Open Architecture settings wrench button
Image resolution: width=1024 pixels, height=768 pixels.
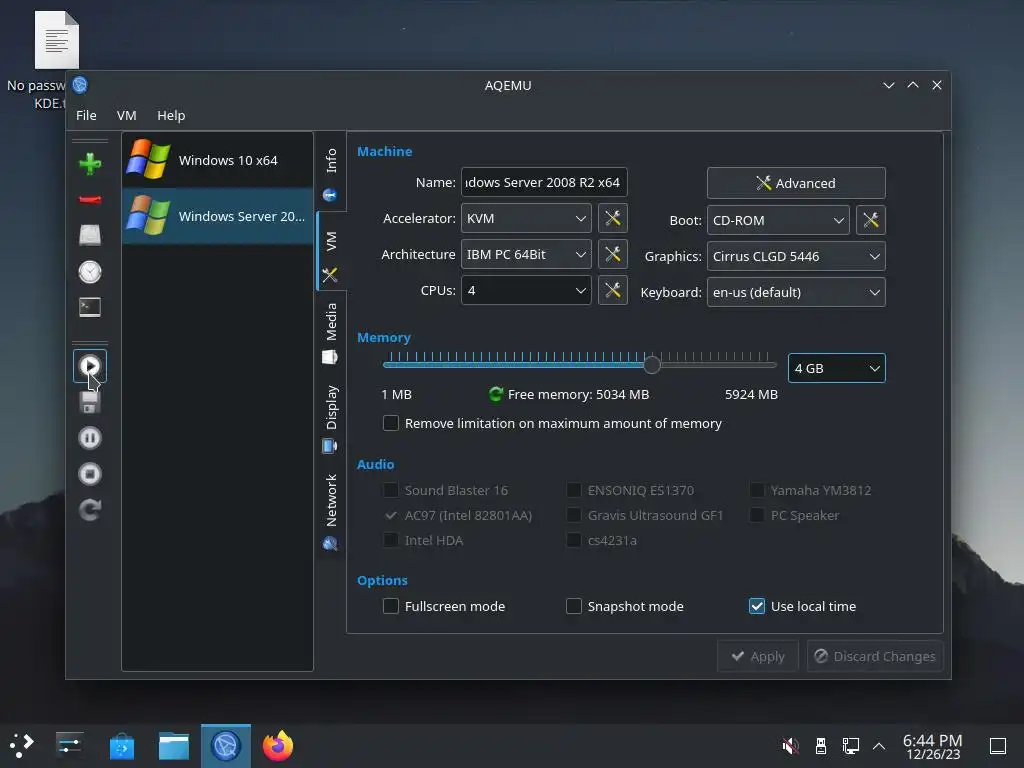pos(613,254)
